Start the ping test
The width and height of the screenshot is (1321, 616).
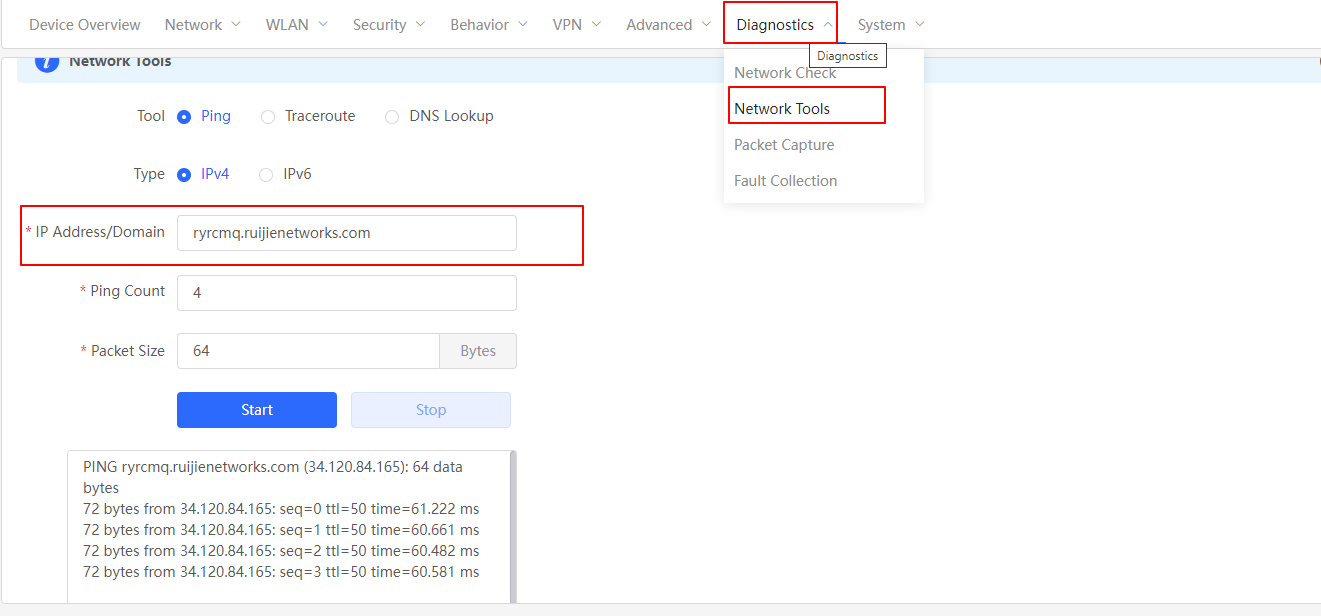pyautogui.click(x=257, y=410)
